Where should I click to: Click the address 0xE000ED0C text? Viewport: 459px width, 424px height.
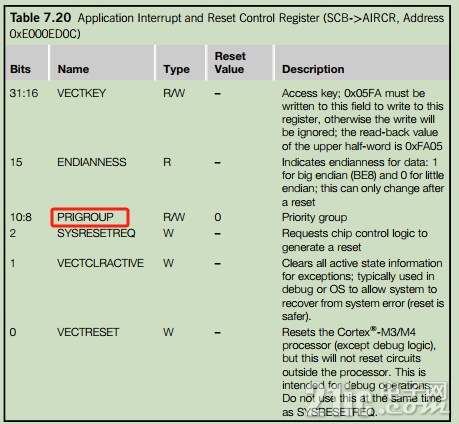[45, 34]
